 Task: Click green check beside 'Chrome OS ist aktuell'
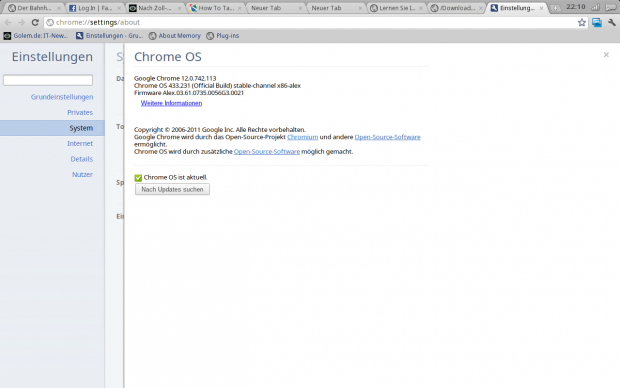click(138, 178)
